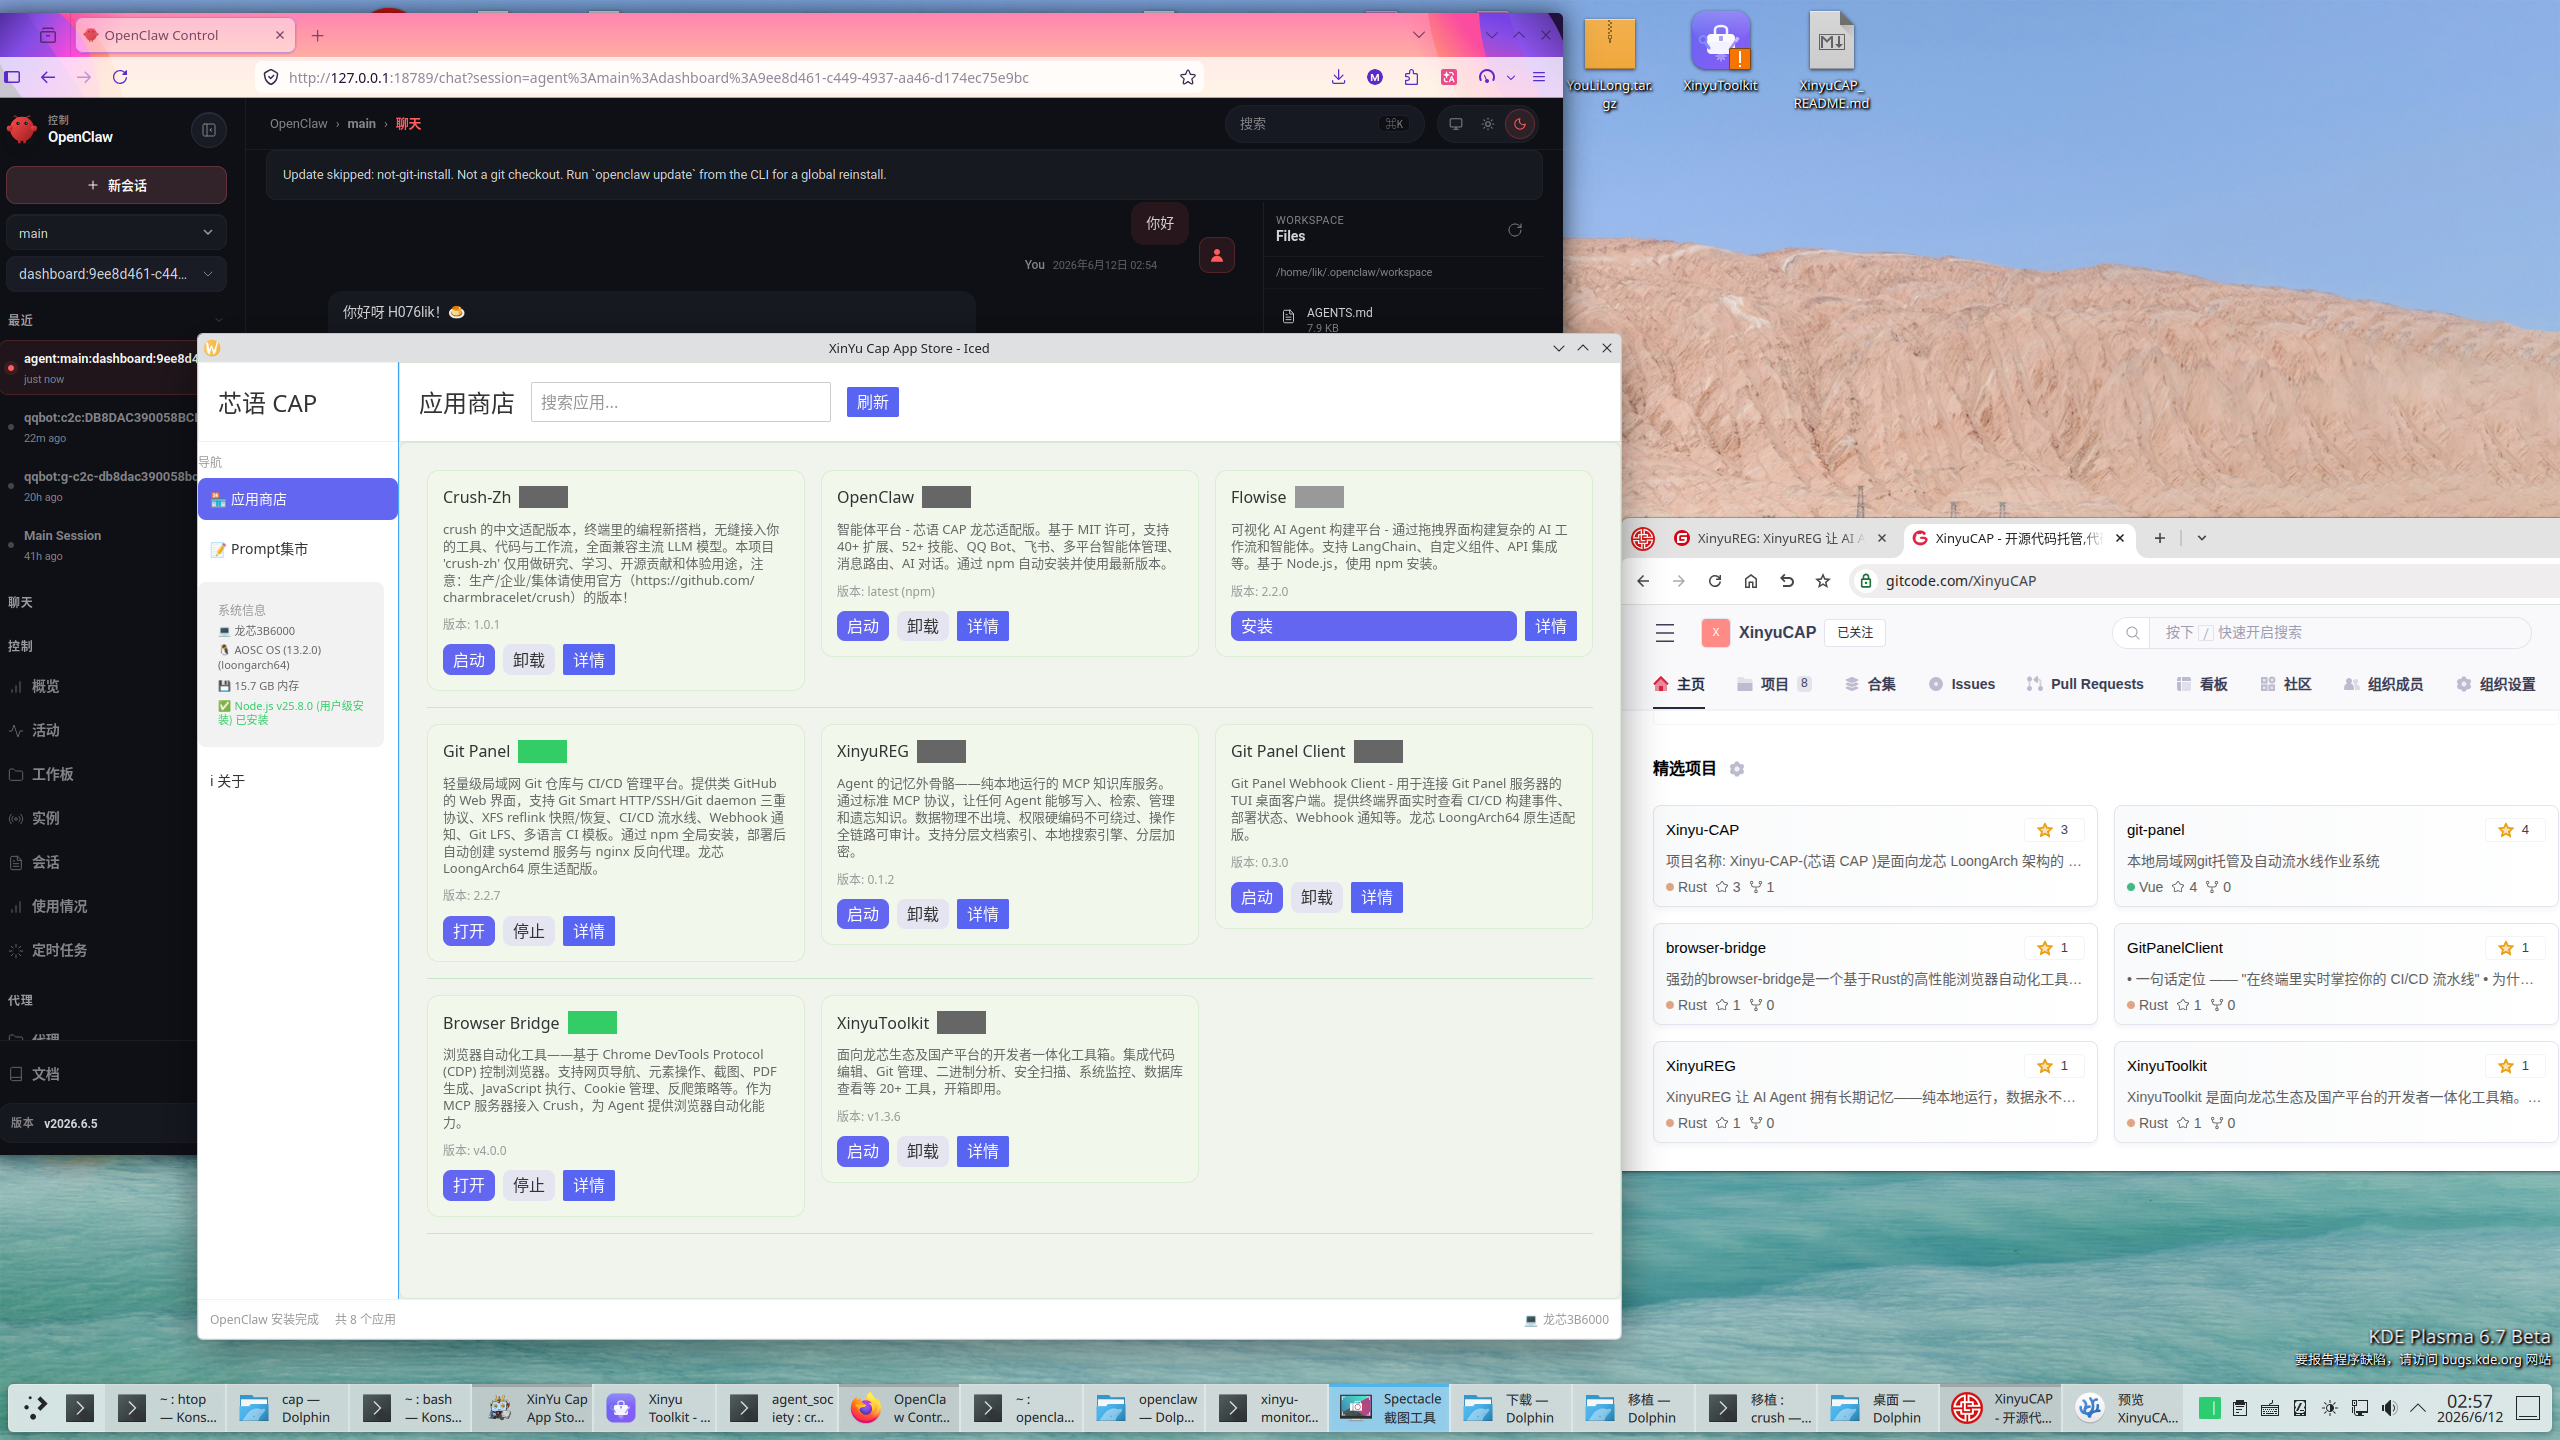Click Git Panel green status swatch
The image size is (2560, 1440).
[542, 751]
